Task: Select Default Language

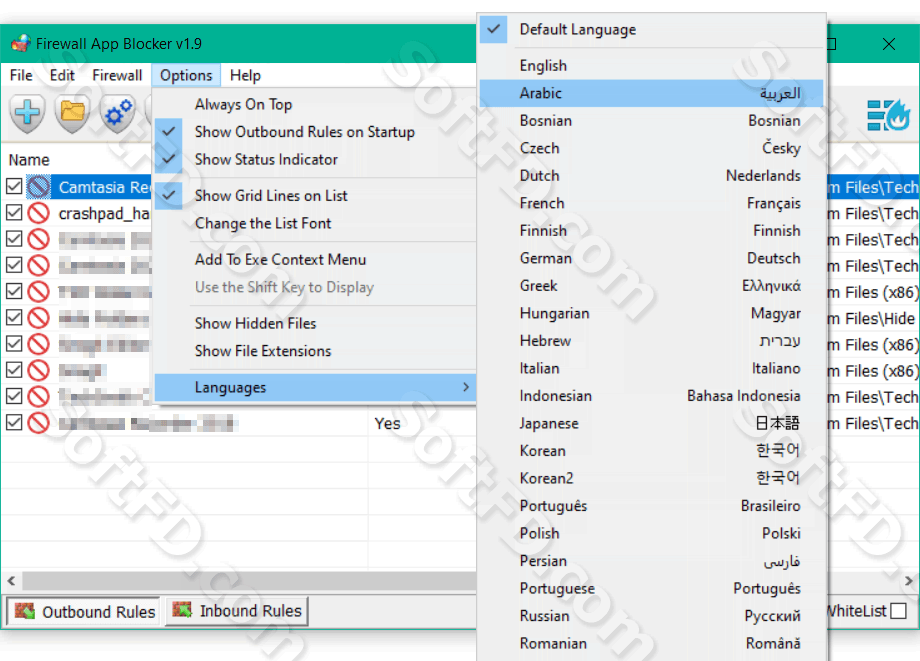Action: click(x=651, y=29)
